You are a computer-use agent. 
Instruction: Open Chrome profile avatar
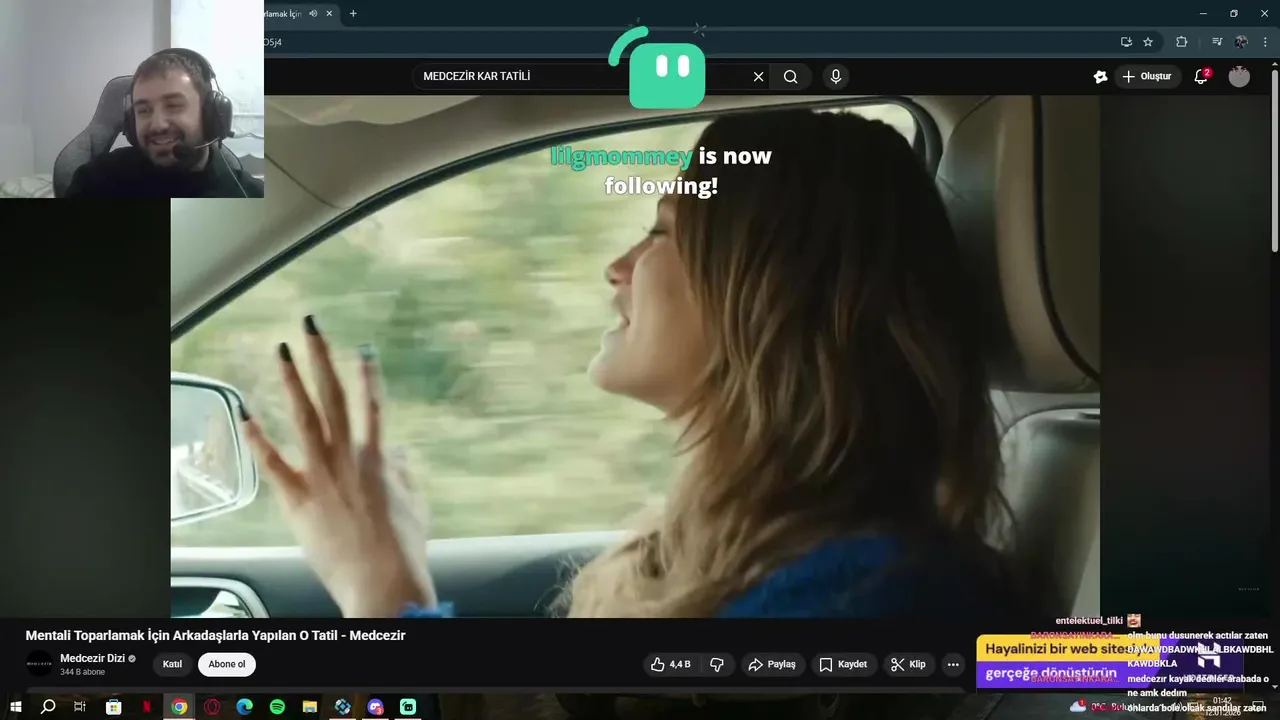coord(1241,42)
